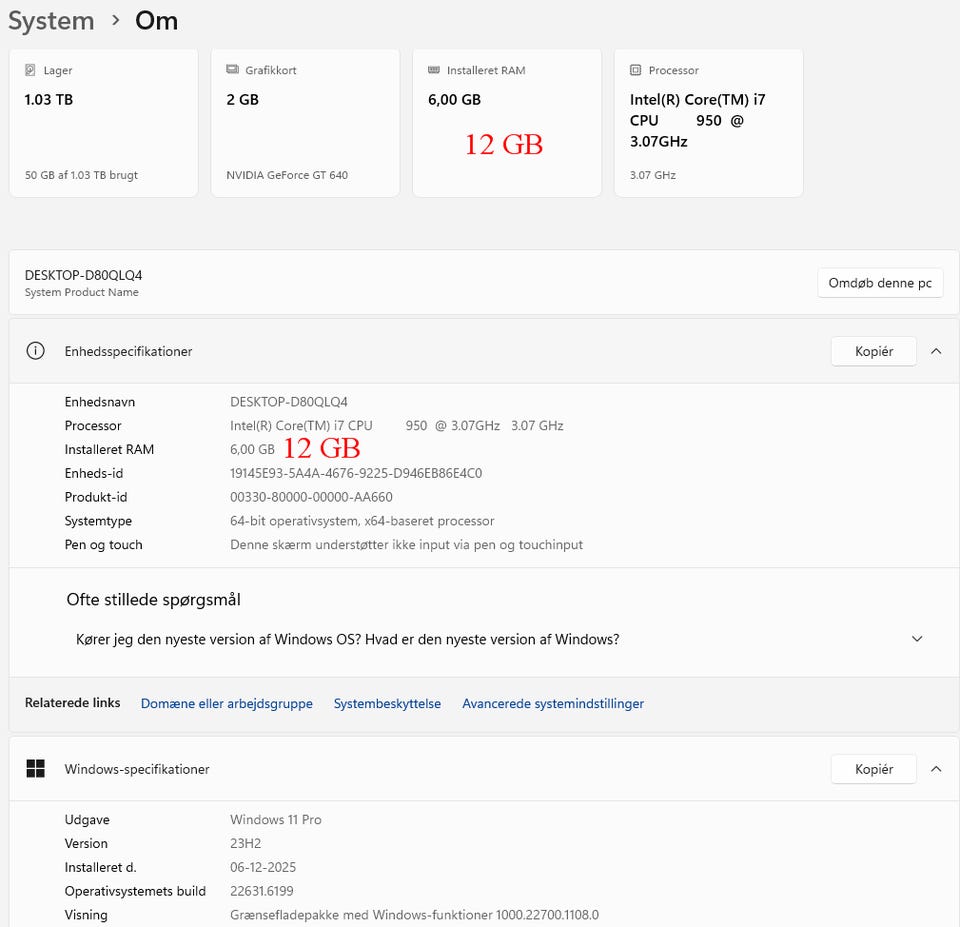Click the info icon beside Enhedsspecifikationer

[36, 351]
